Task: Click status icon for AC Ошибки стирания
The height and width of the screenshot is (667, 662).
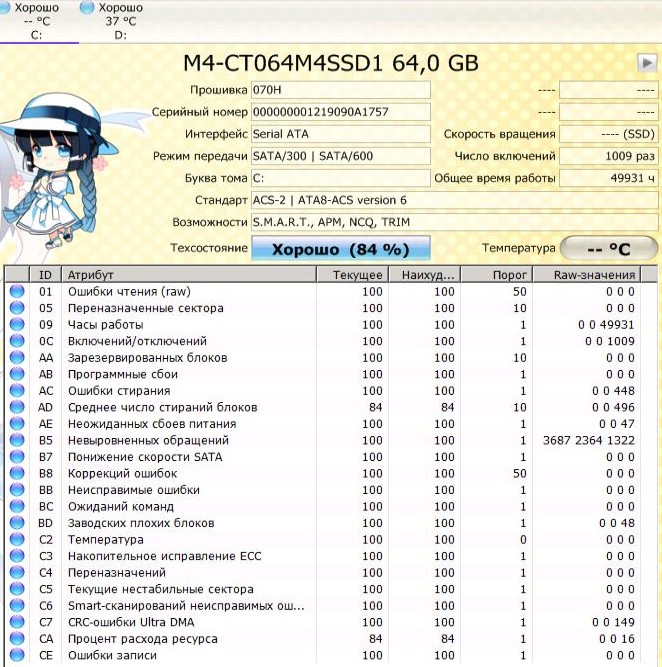Action: [x=17, y=391]
